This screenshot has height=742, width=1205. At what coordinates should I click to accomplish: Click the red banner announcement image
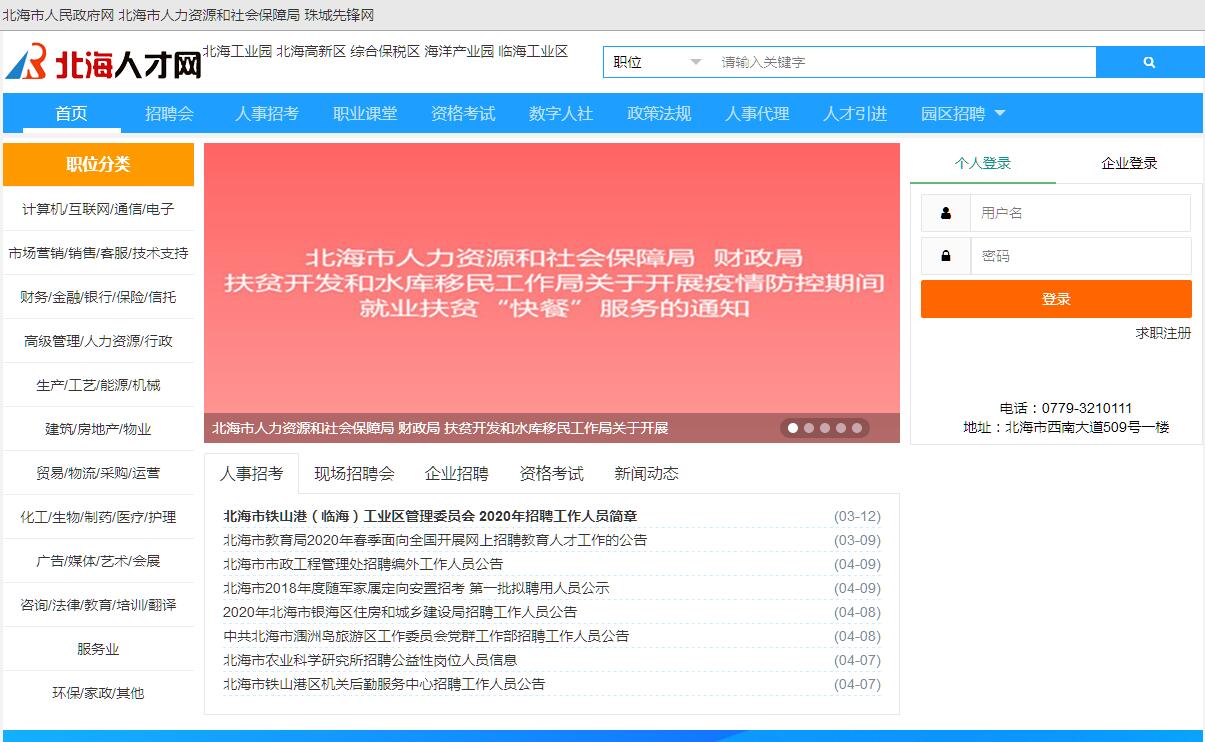[x=551, y=280]
